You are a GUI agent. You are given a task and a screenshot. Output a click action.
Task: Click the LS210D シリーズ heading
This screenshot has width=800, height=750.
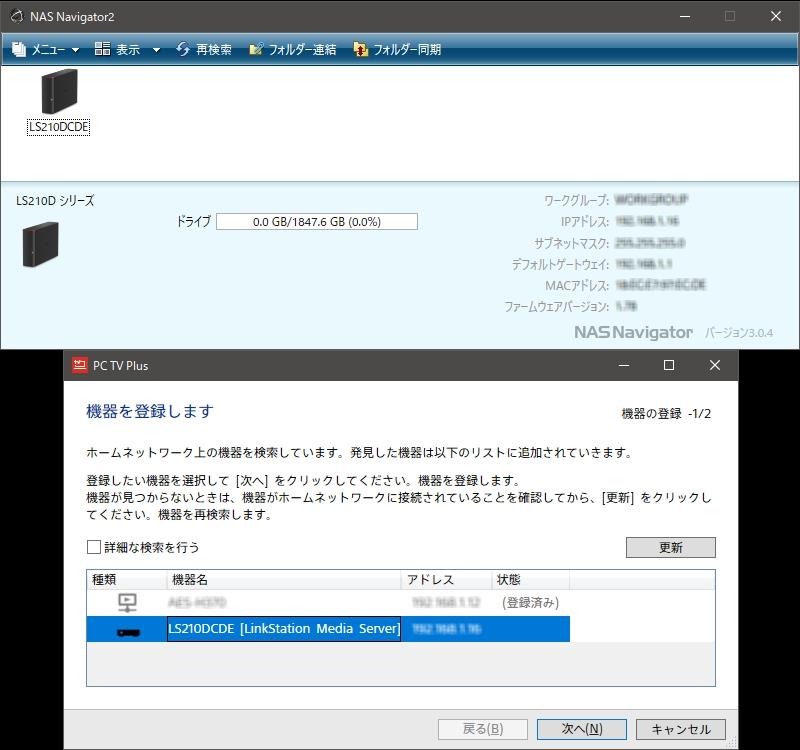tap(55, 201)
